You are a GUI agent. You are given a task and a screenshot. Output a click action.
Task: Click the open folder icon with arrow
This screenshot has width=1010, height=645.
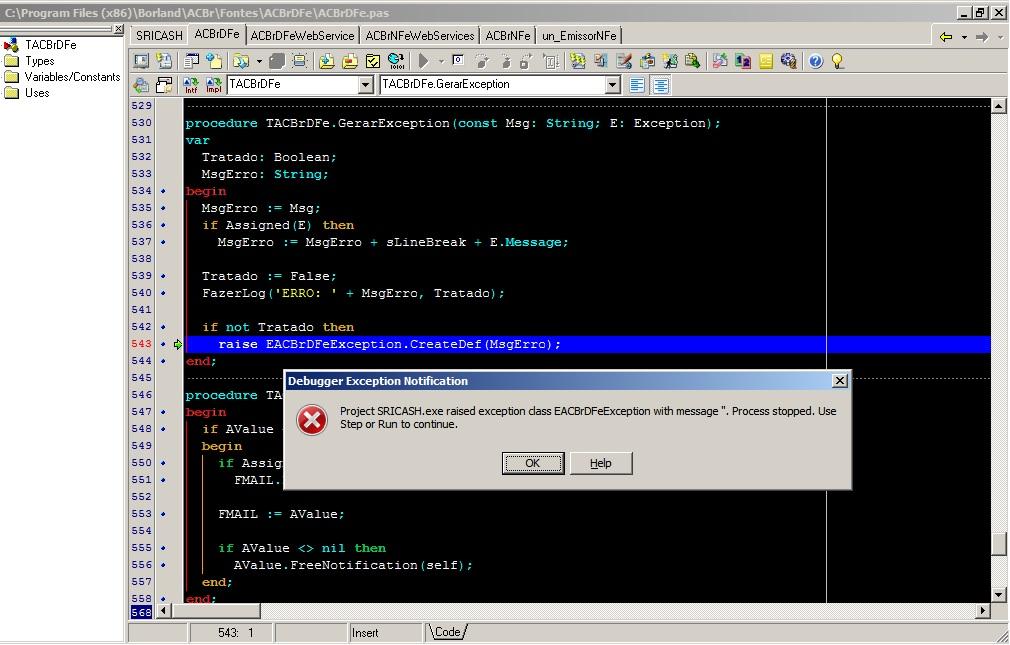(x=242, y=61)
